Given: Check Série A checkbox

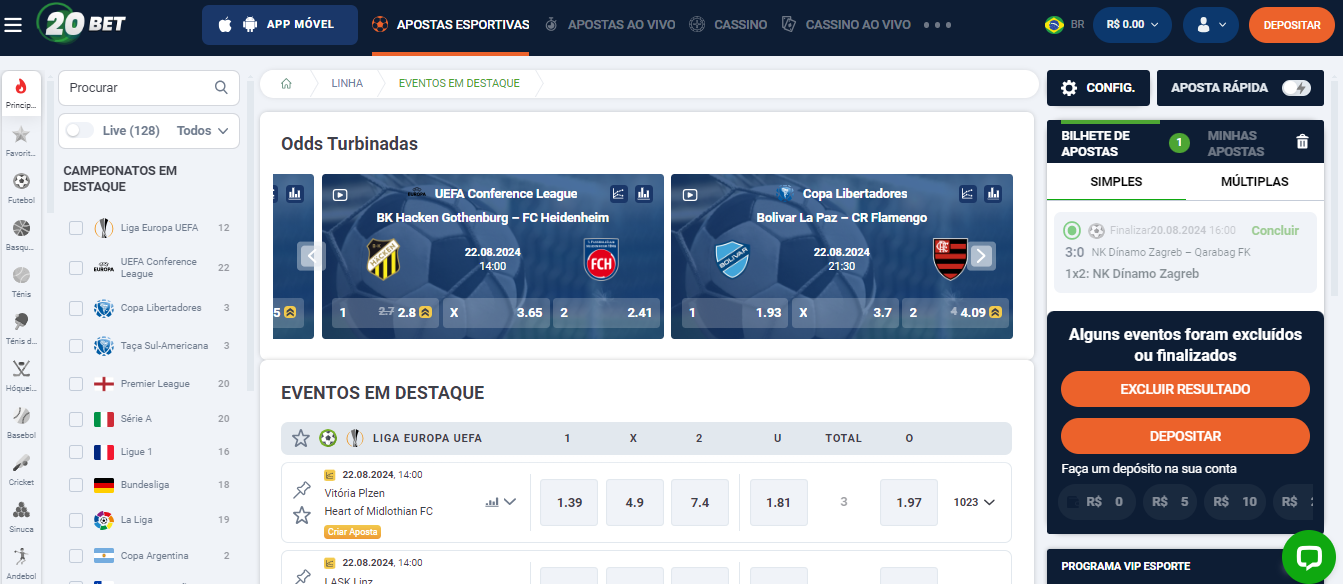Looking at the screenshot, I should tap(76, 419).
